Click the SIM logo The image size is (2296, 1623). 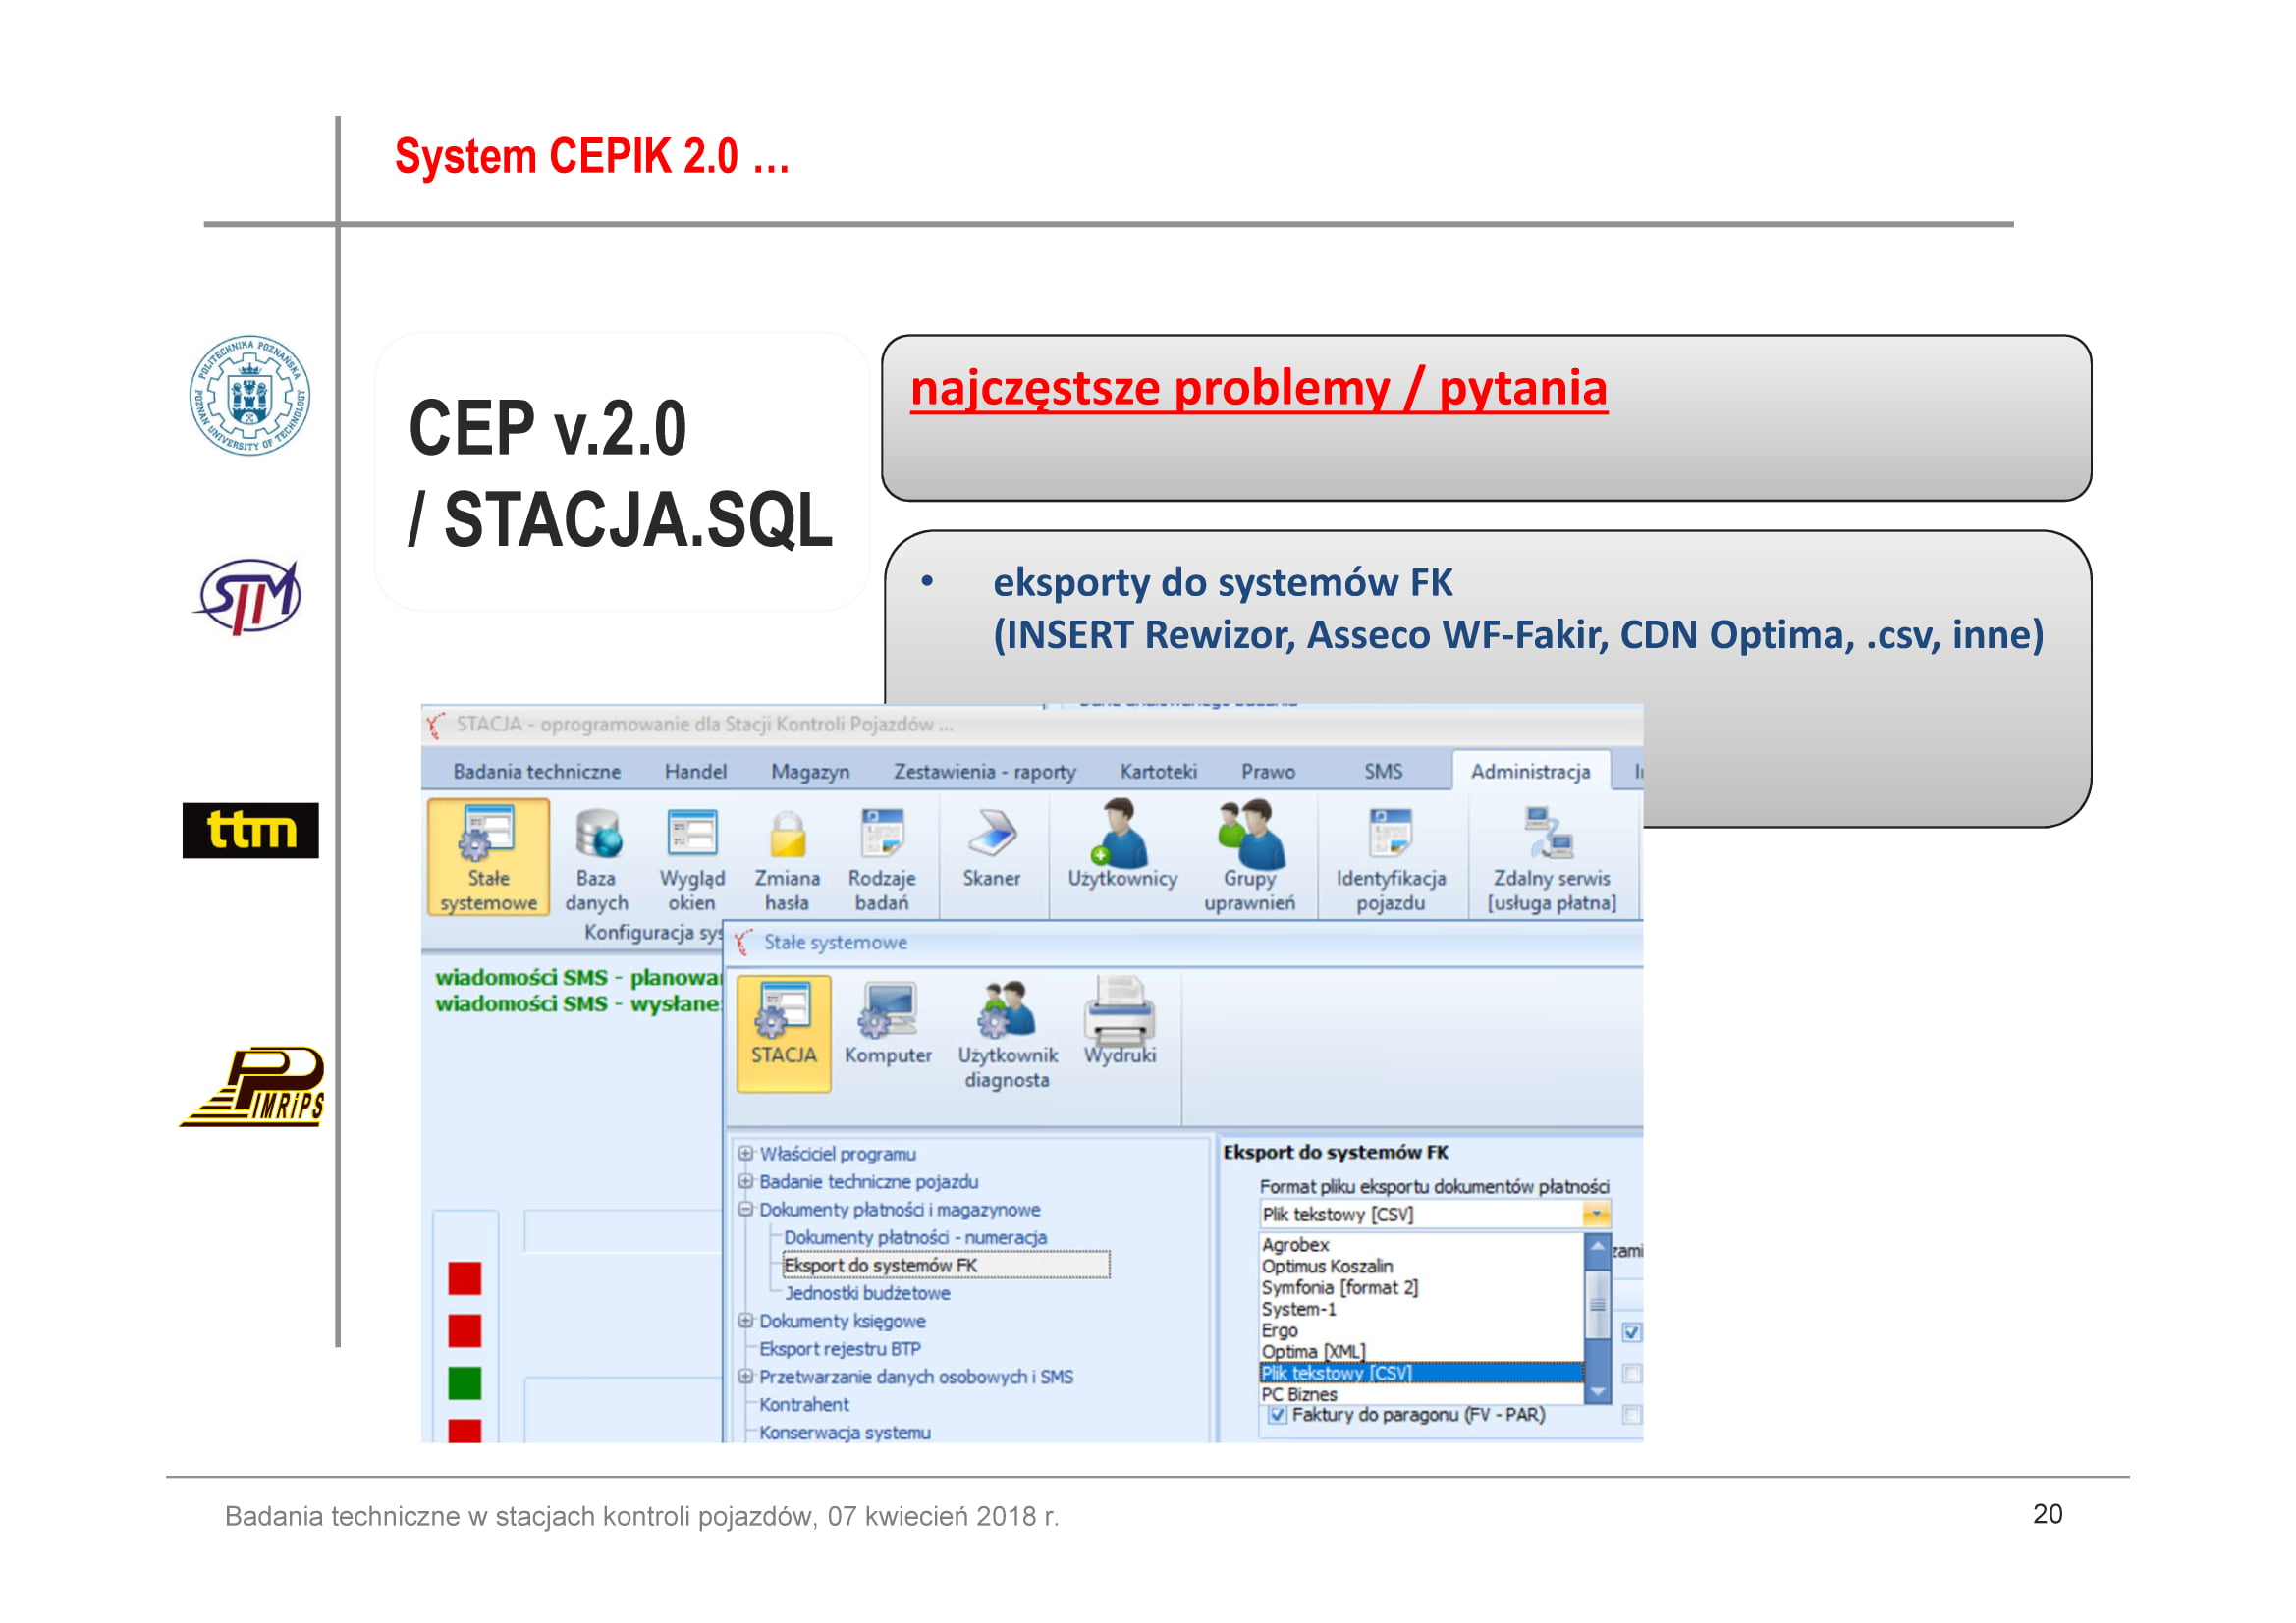click(x=247, y=597)
